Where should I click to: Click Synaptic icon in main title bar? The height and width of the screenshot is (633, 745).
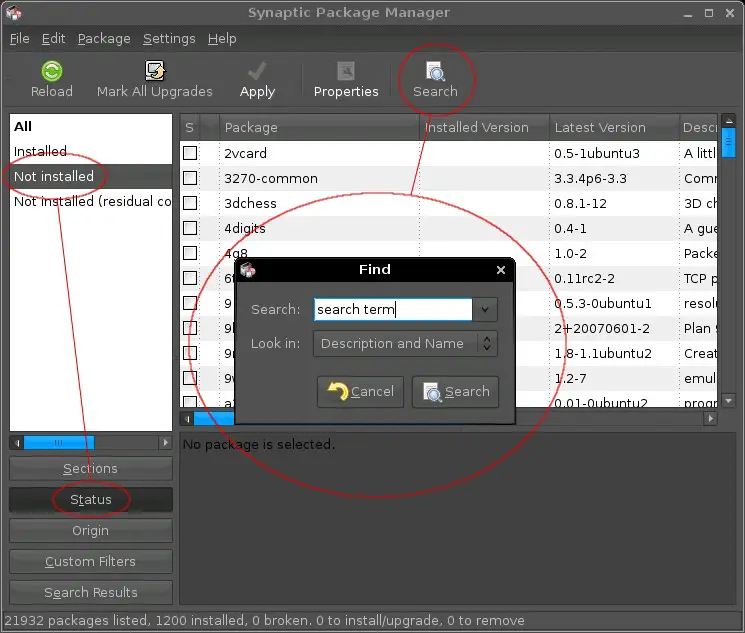[x=13, y=13]
